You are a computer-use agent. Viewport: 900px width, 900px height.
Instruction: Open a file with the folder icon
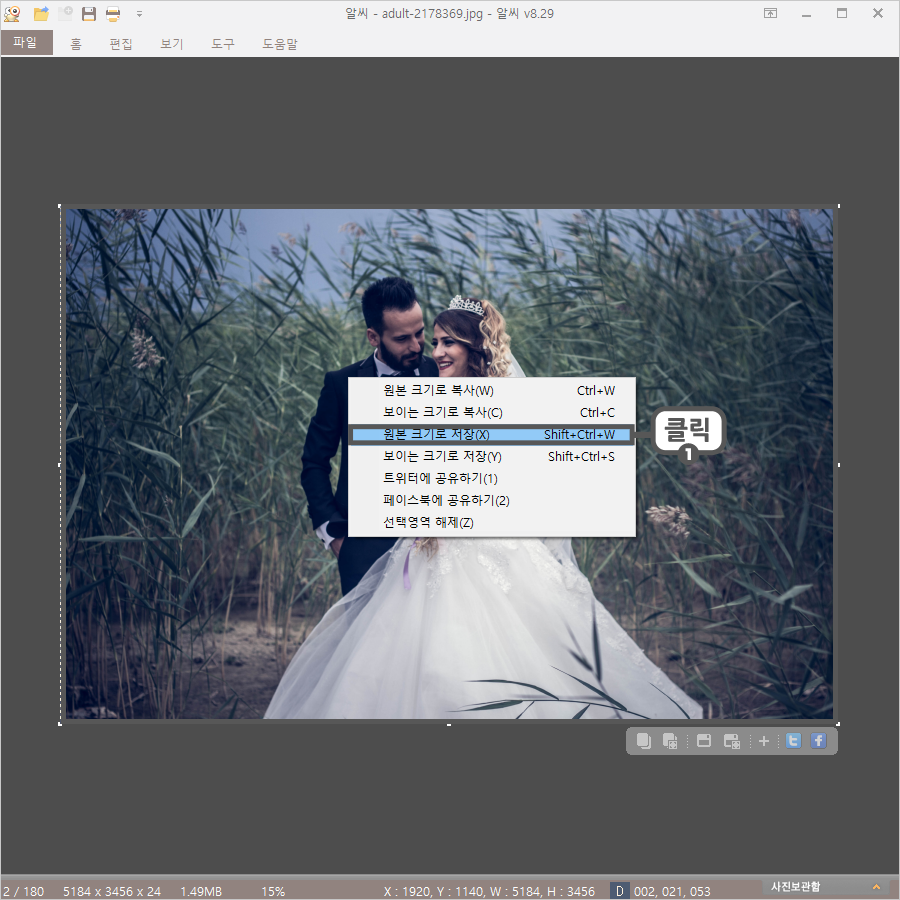41,14
